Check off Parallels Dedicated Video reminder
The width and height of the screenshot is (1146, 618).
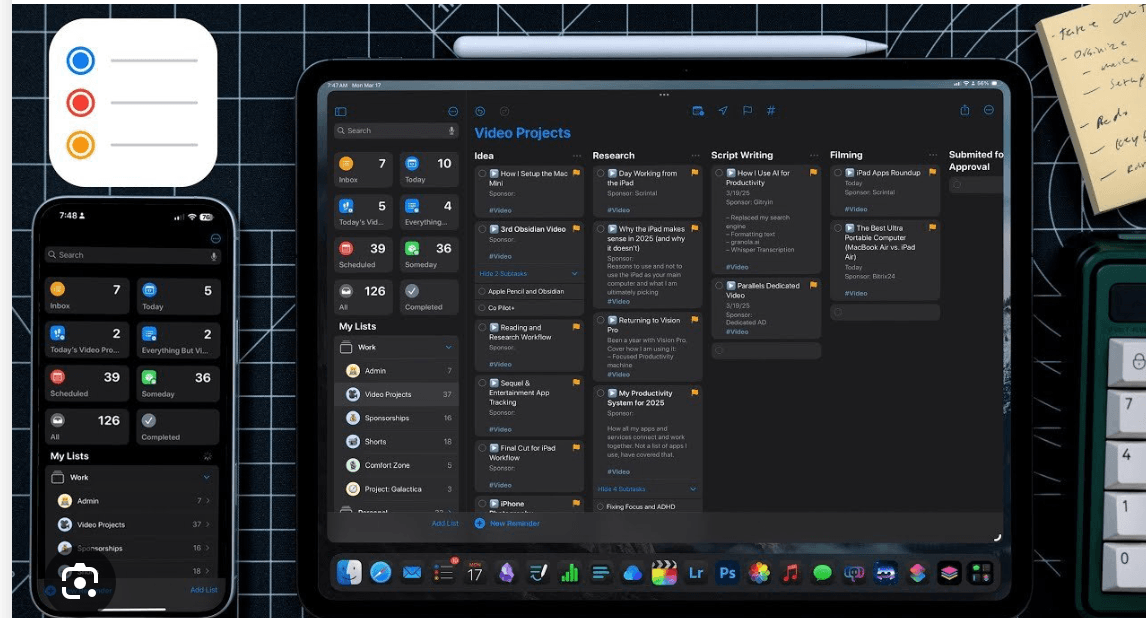pyautogui.click(x=719, y=286)
